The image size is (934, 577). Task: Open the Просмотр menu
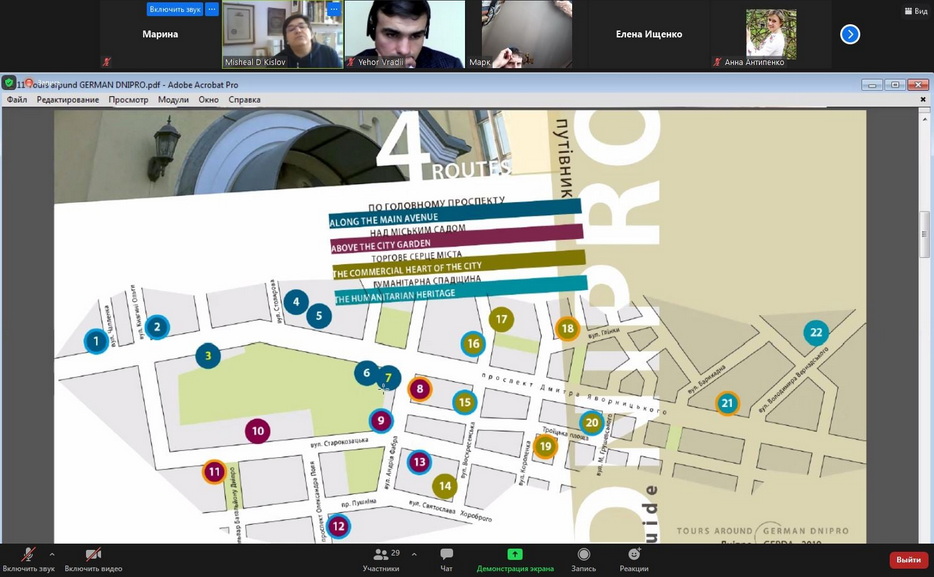[128, 99]
